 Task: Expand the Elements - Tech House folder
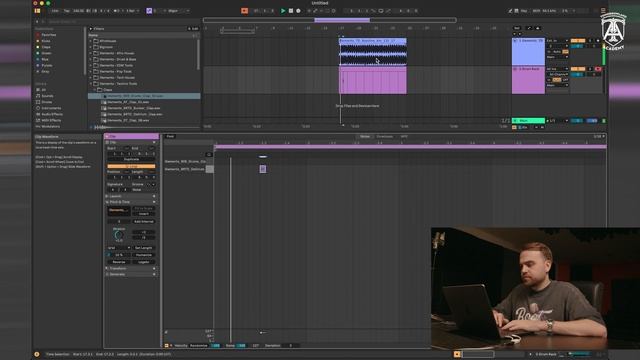(91, 78)
